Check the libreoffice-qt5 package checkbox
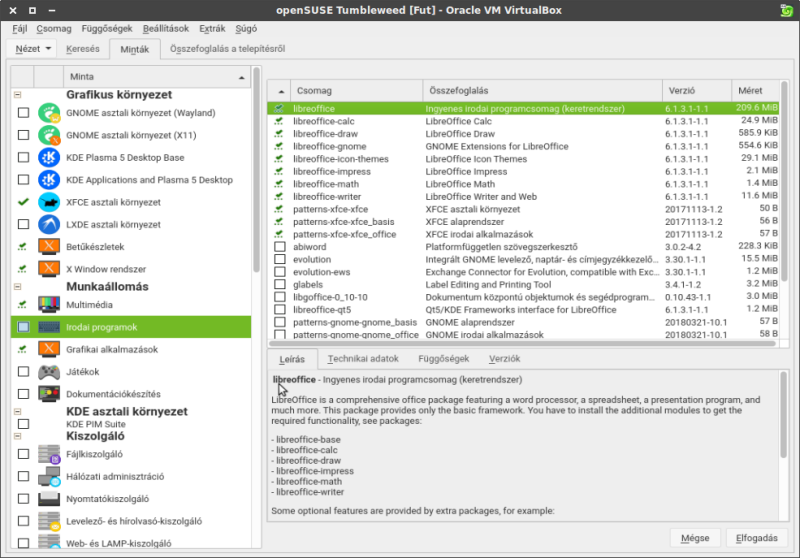 tap(280, 309)
